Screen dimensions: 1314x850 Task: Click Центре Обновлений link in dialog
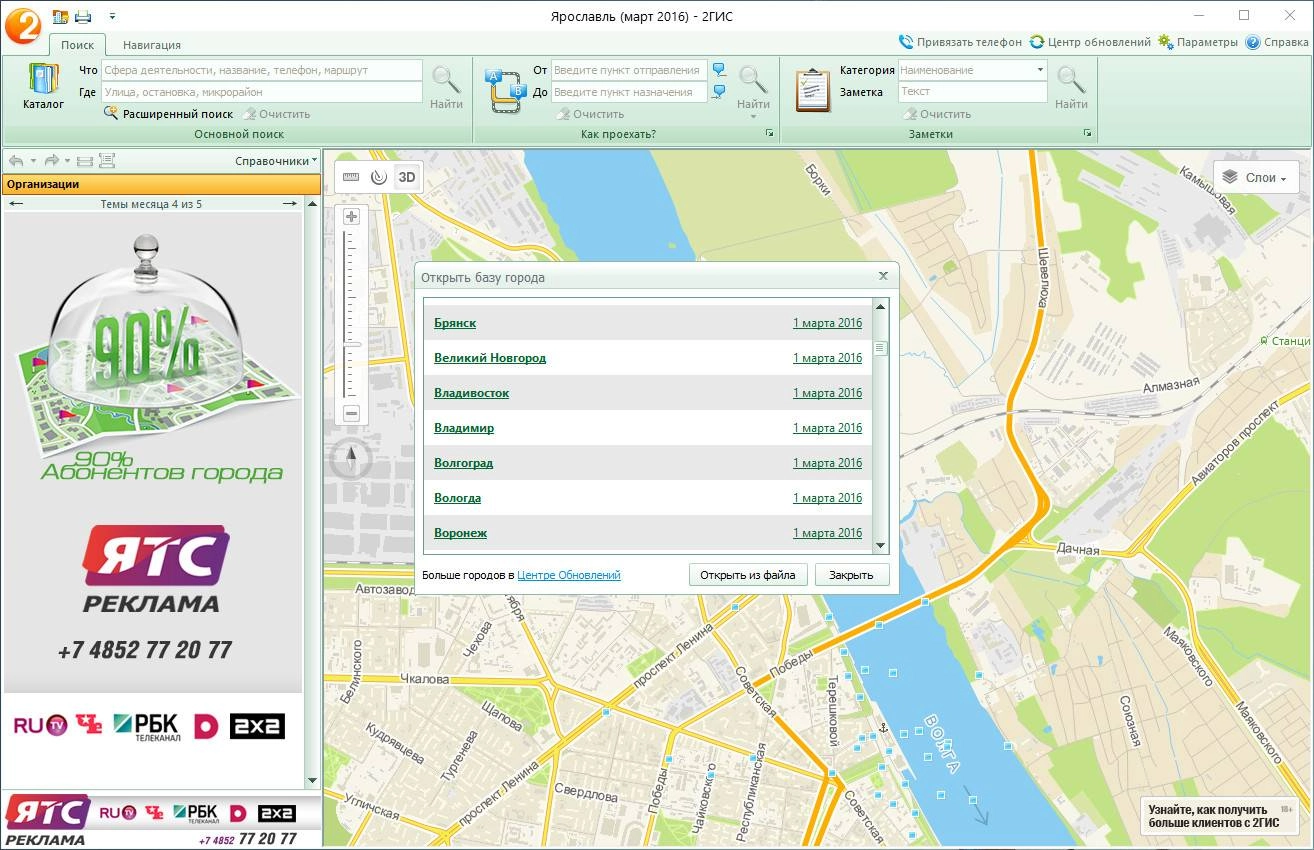[x=569, y=575]
